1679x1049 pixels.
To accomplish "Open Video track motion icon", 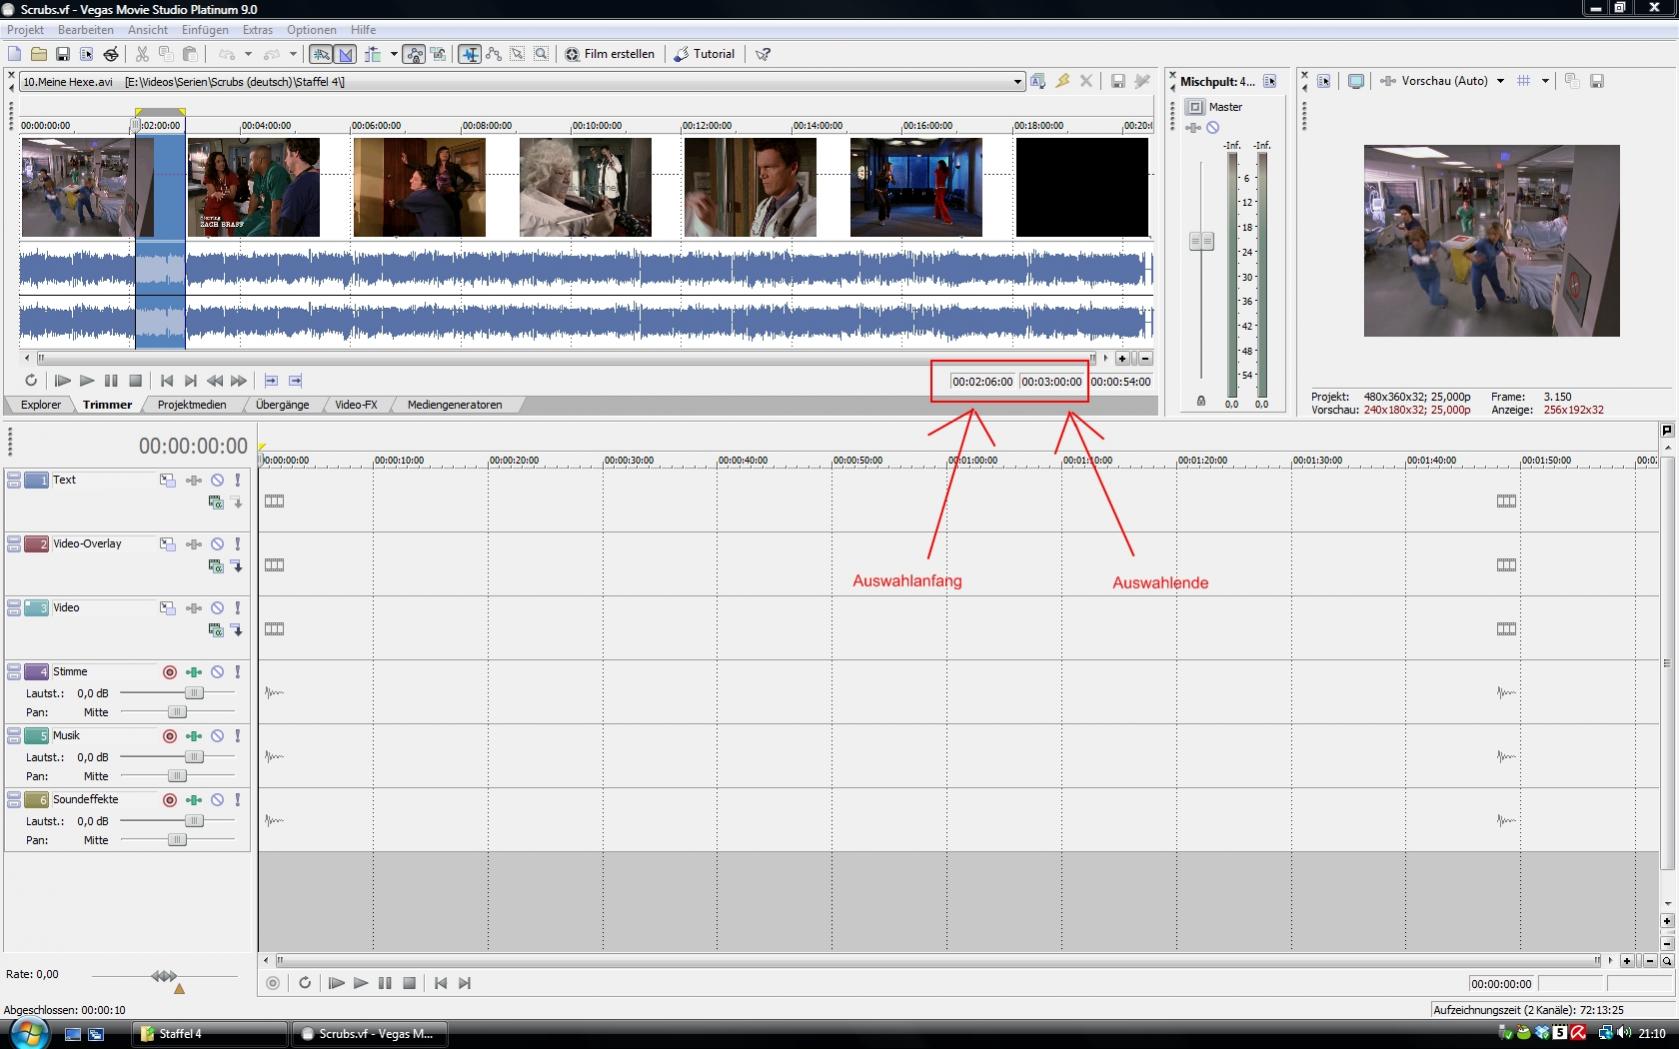I will tap(167, 608).
